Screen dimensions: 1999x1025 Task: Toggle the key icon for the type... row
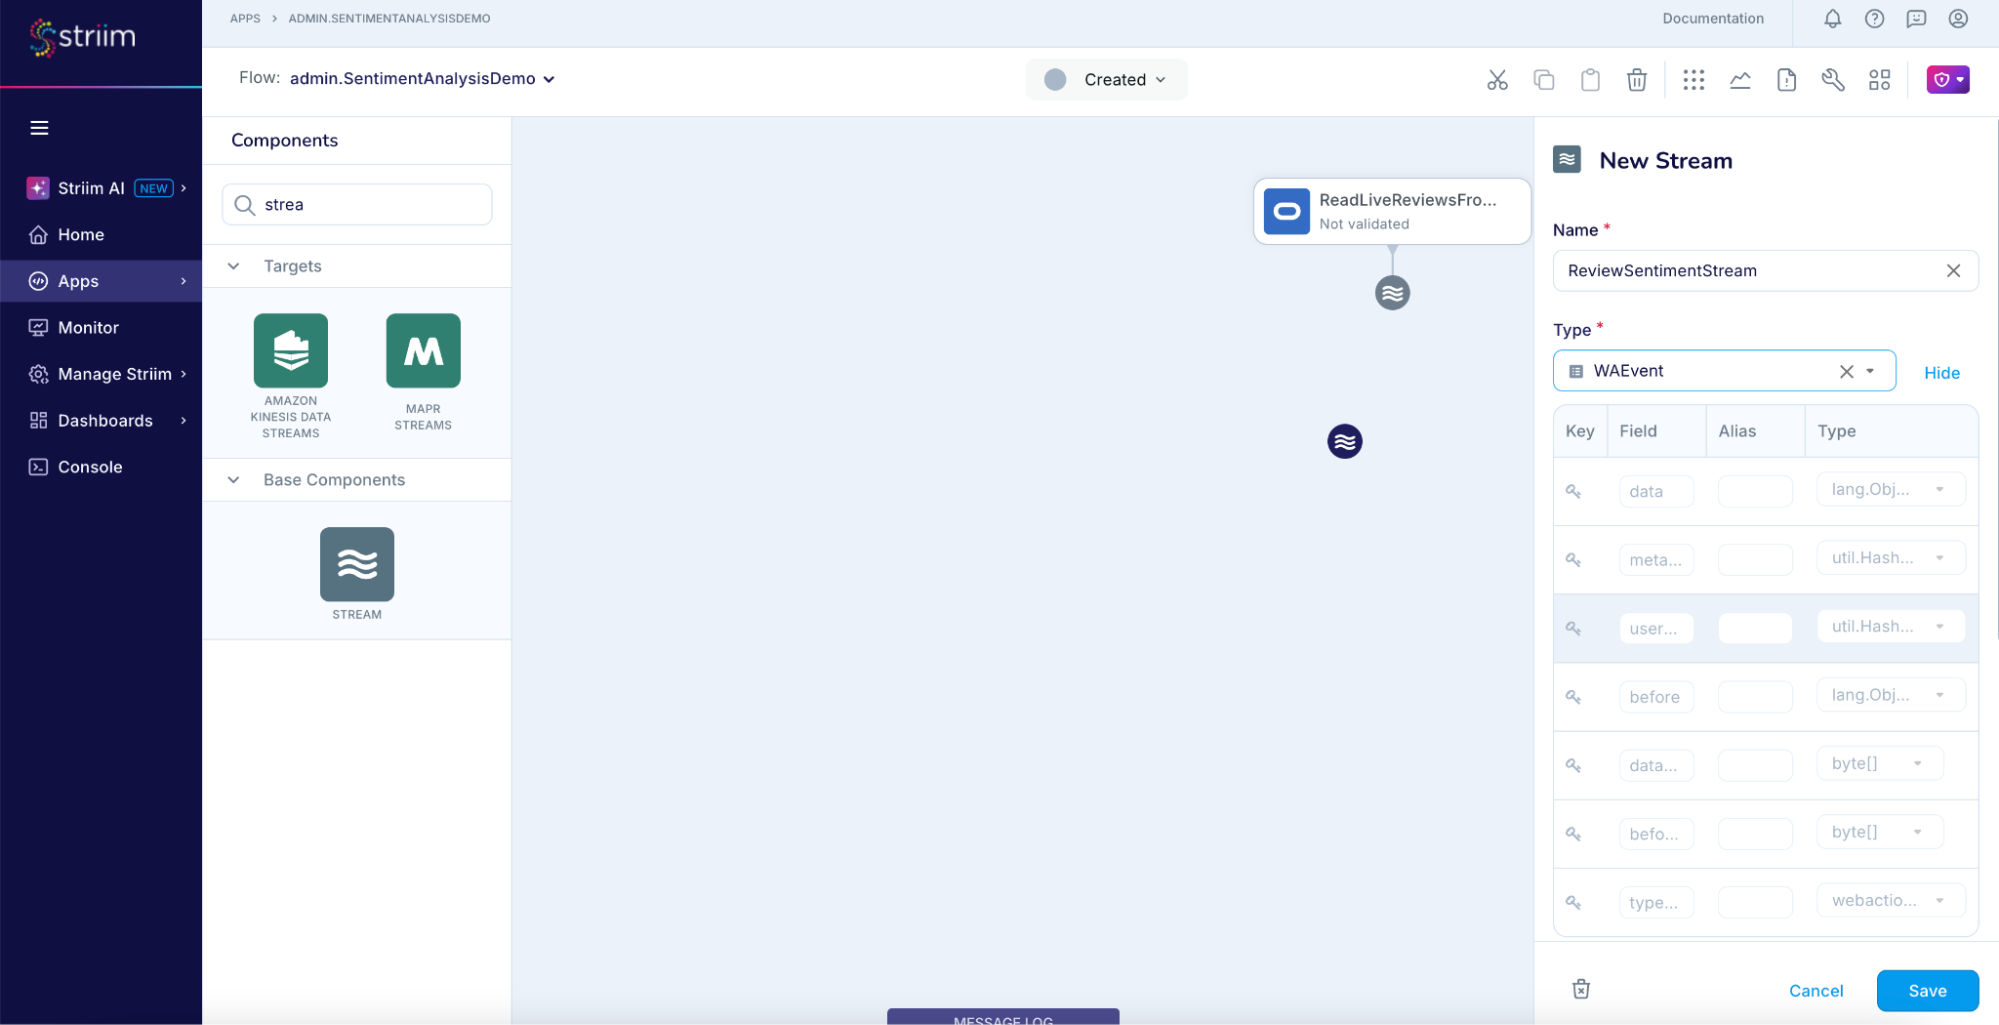point(1573,902)
